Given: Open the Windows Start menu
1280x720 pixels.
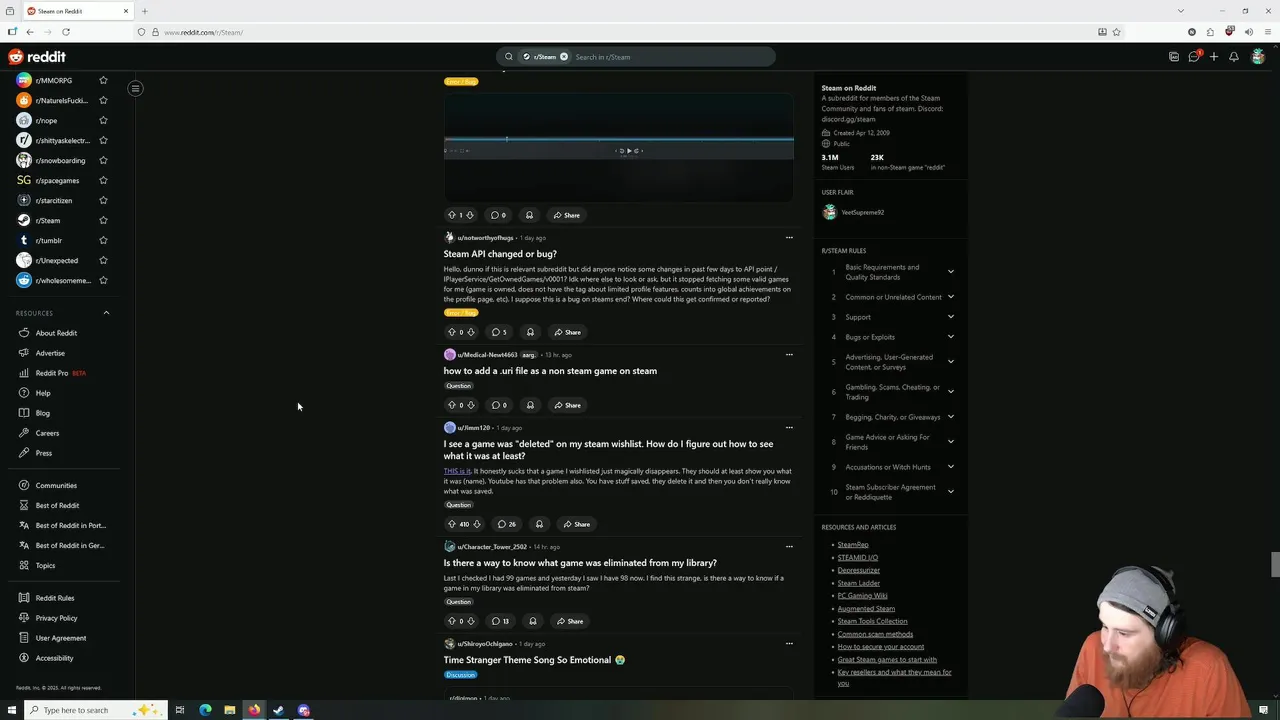Looking at the screenshot, I should (x=10, y=710).
